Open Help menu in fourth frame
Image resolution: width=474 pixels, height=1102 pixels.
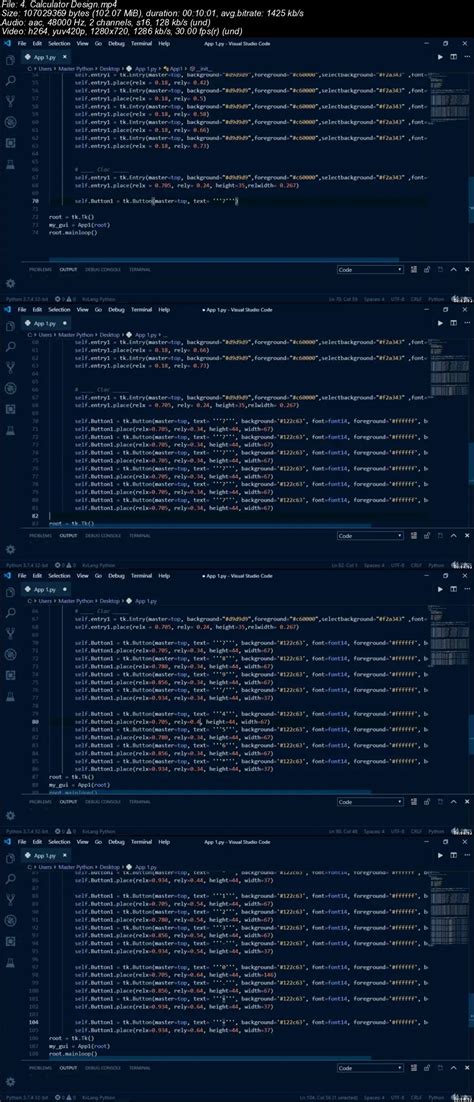click(164, 841)
